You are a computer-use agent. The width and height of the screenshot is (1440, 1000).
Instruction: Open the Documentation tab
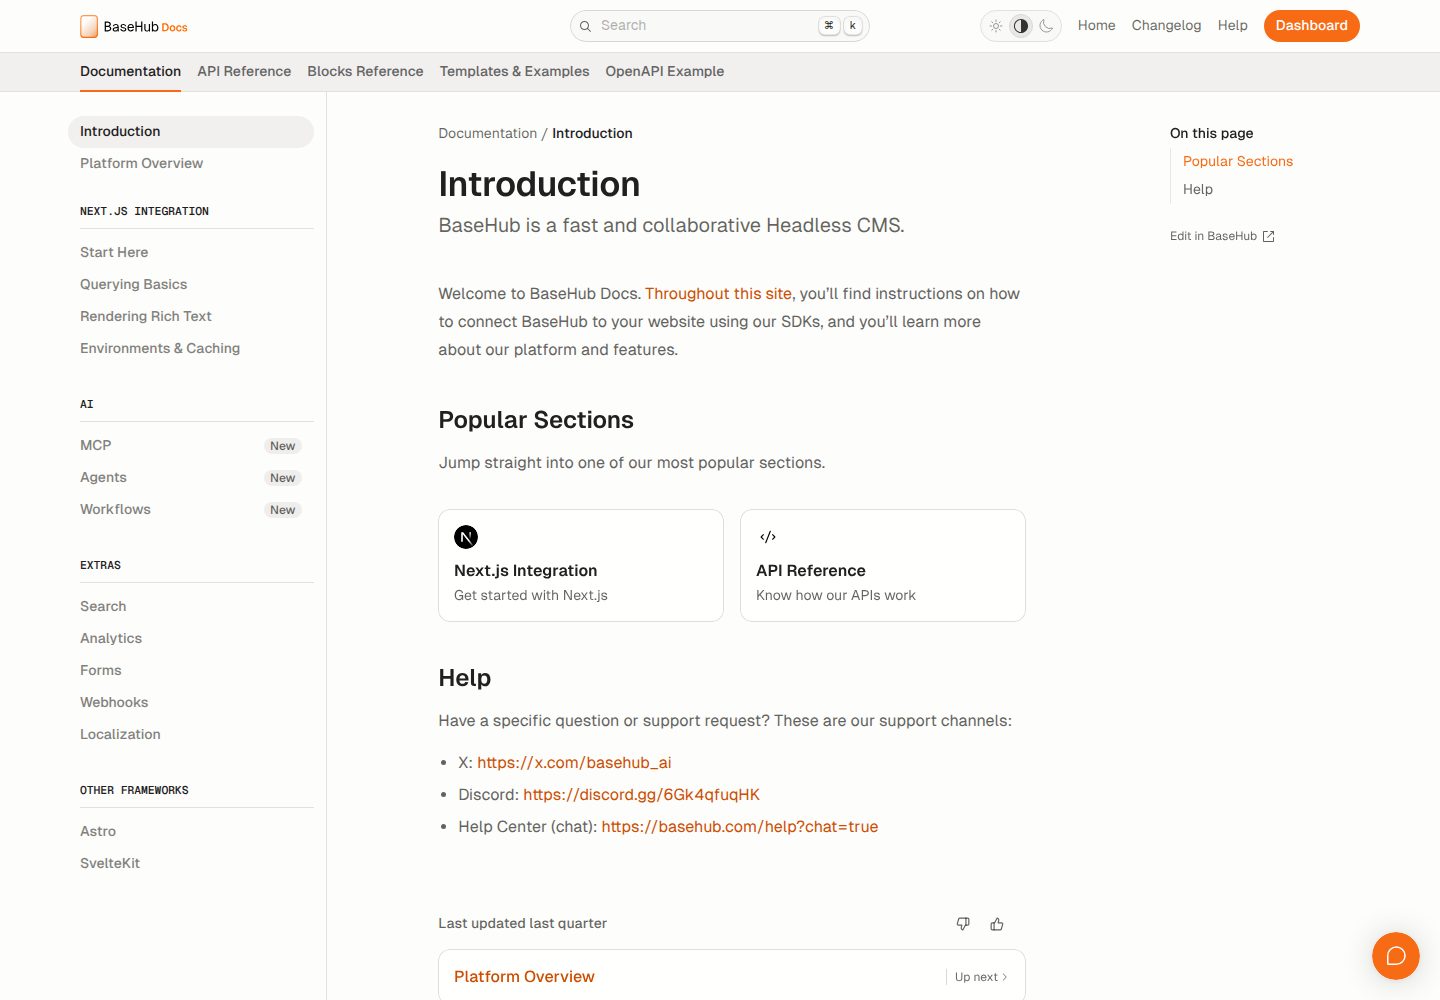130,71
